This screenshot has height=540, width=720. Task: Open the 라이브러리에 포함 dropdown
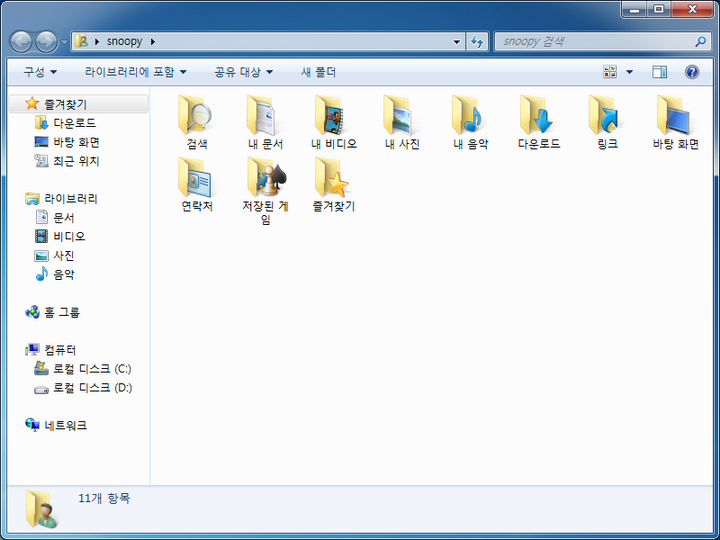tap(136, 72)
